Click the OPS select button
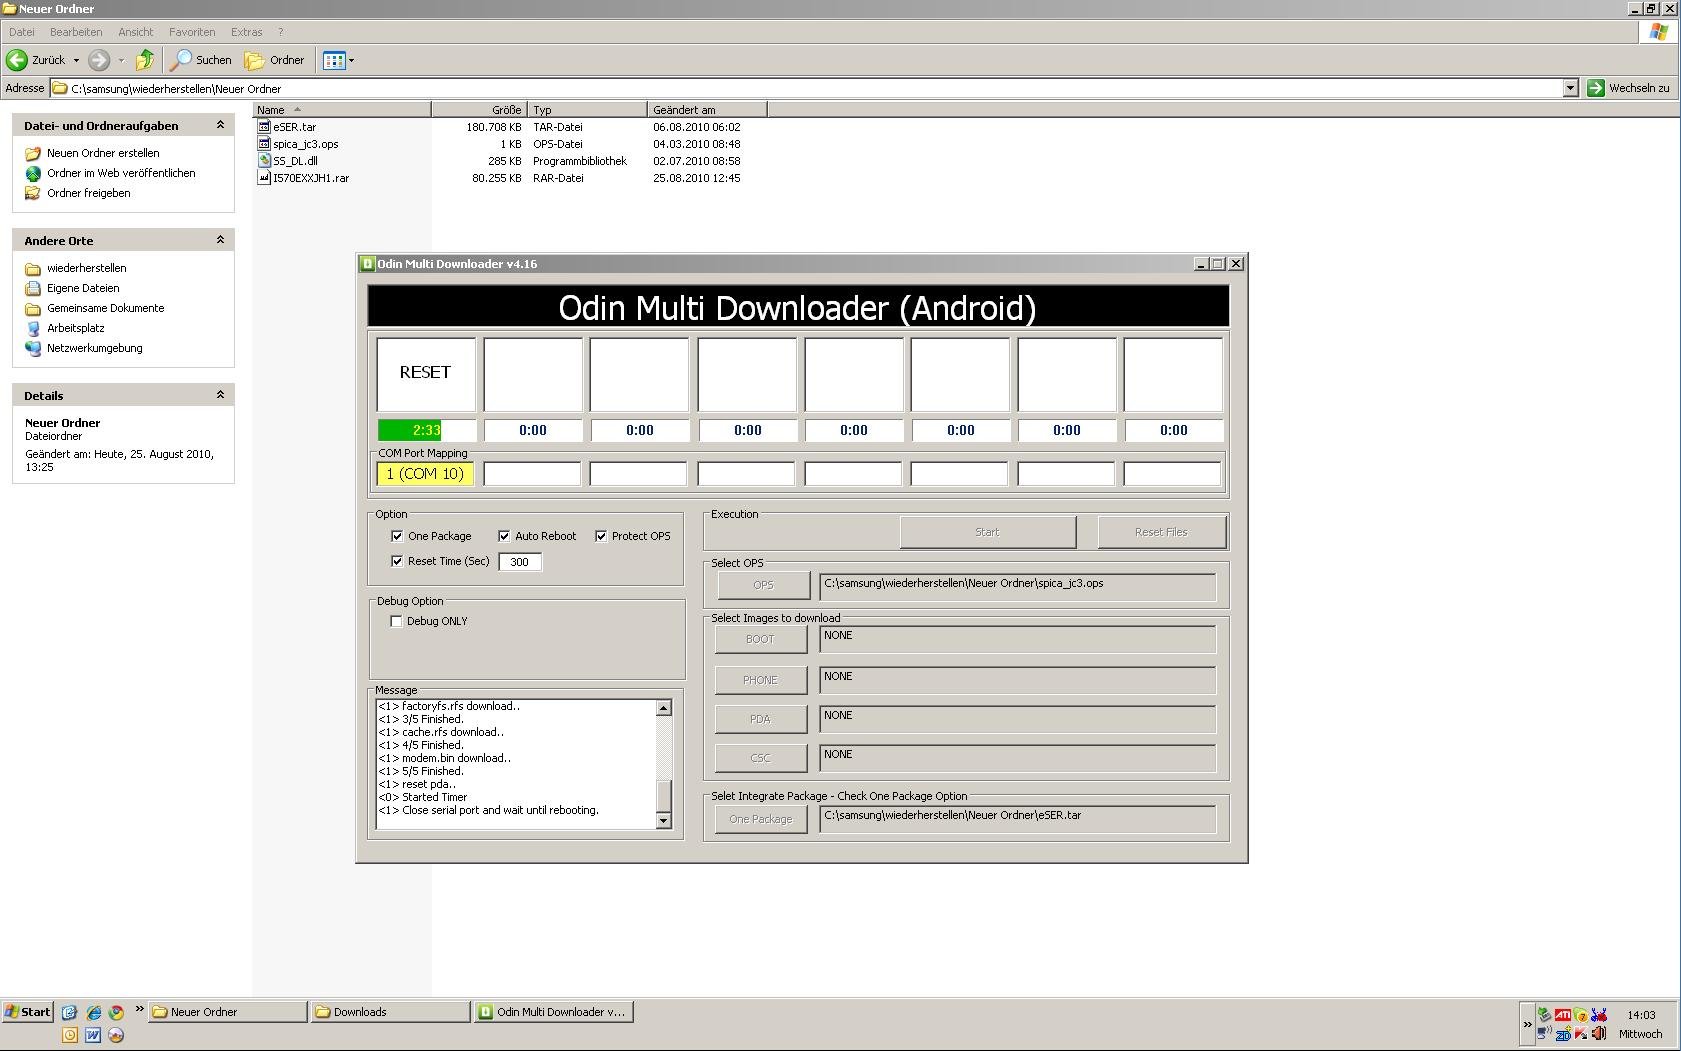Image resolution: width=1681 pixels, height=1051 pixels. point(763,585)
